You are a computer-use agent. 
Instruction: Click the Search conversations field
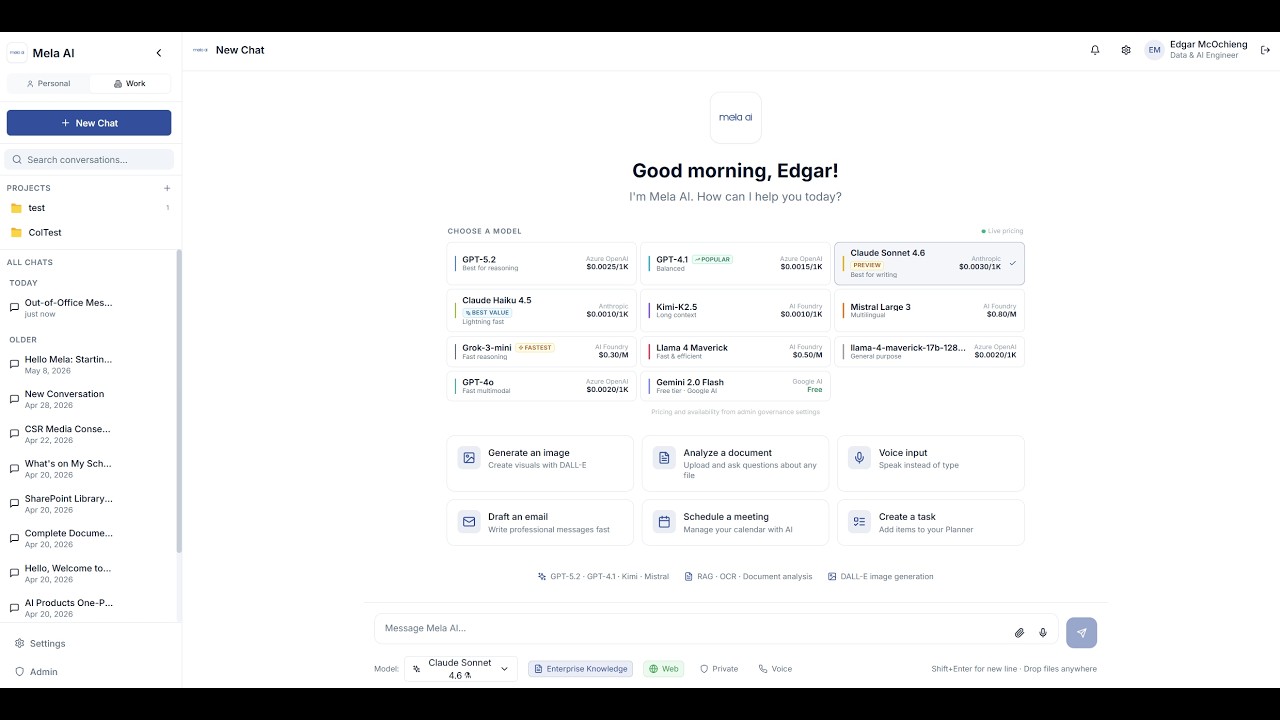point(89,160)
